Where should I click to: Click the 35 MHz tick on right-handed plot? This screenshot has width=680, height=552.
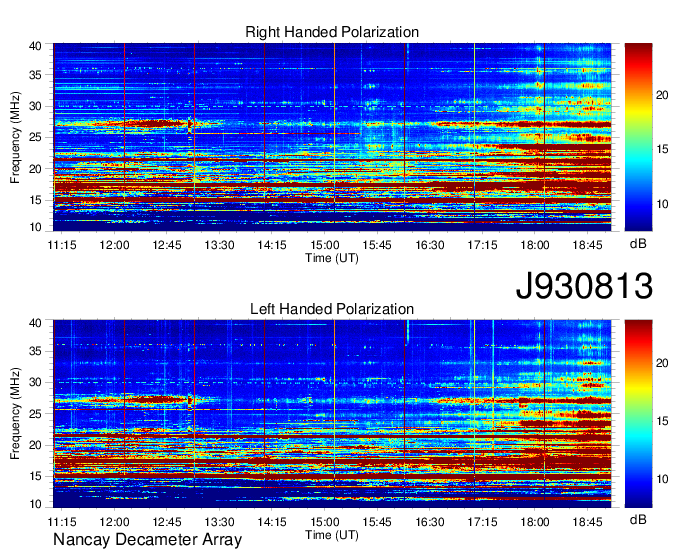[35, 75]
